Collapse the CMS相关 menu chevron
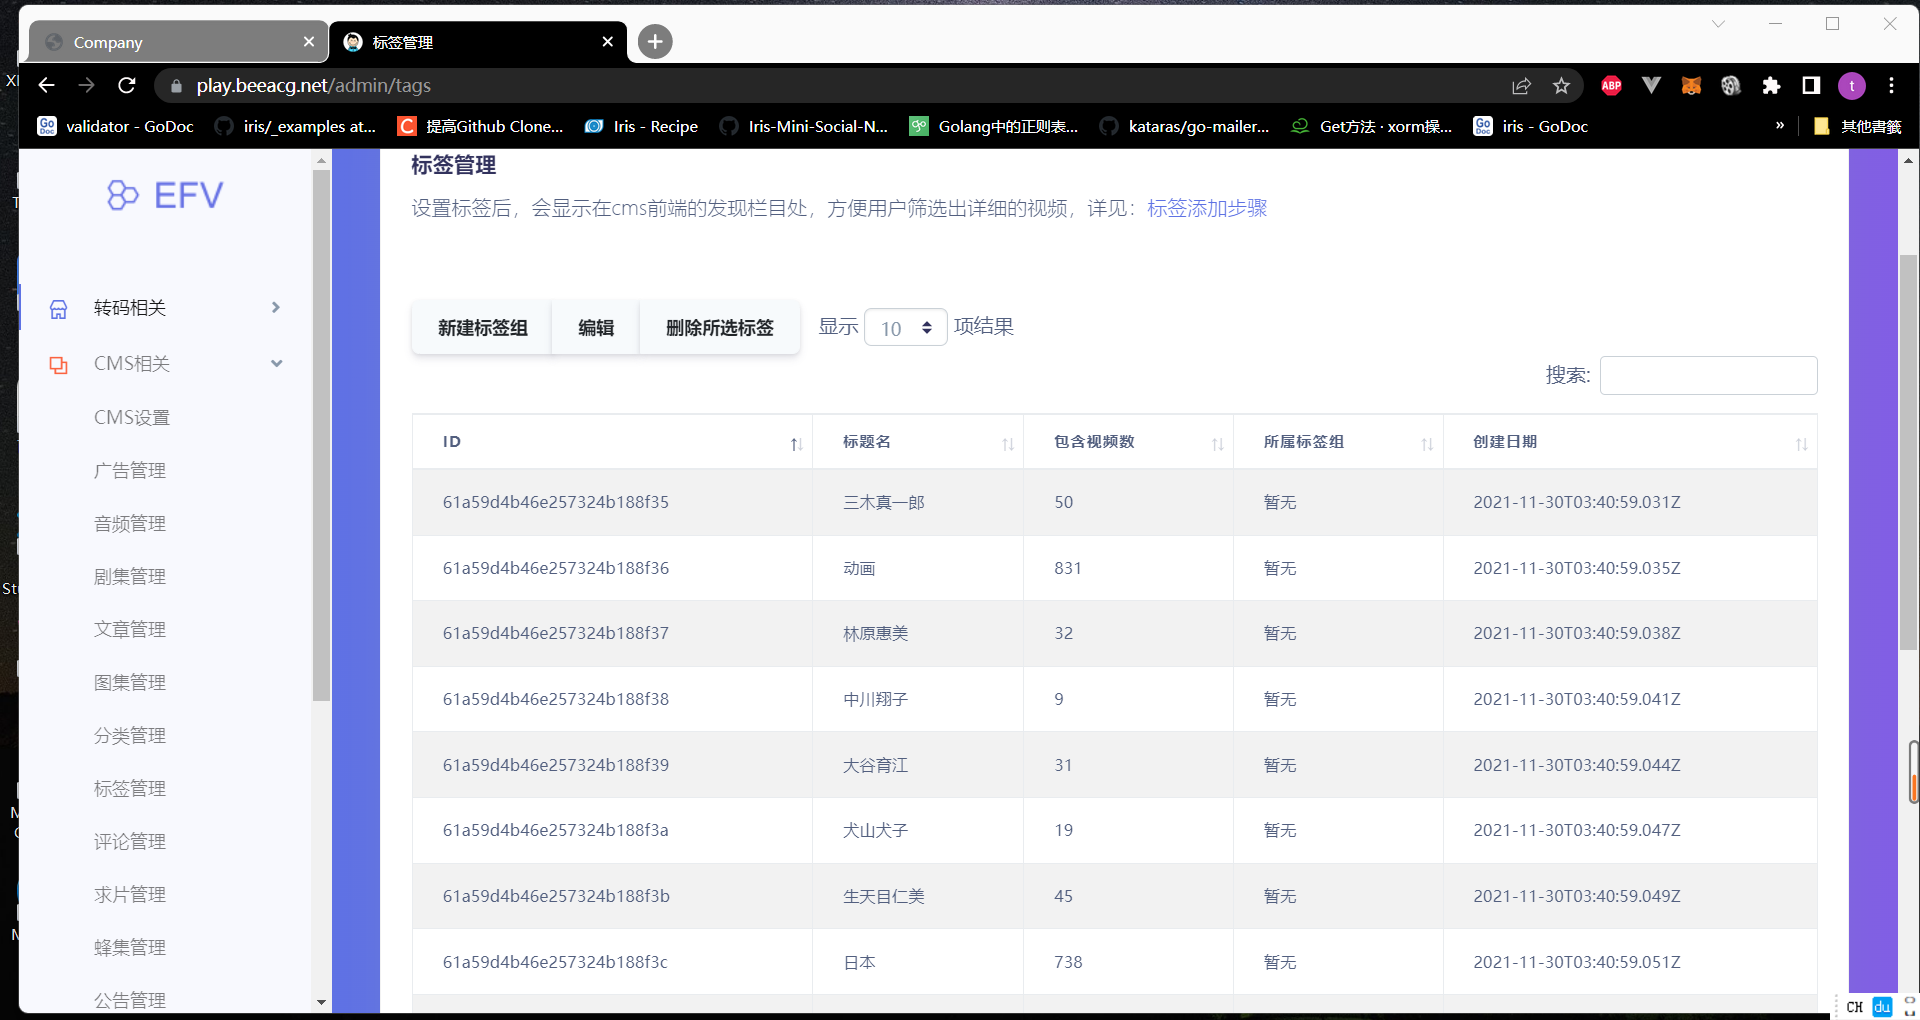Viewport: 1920px width, 1020px height. point(276,364)
